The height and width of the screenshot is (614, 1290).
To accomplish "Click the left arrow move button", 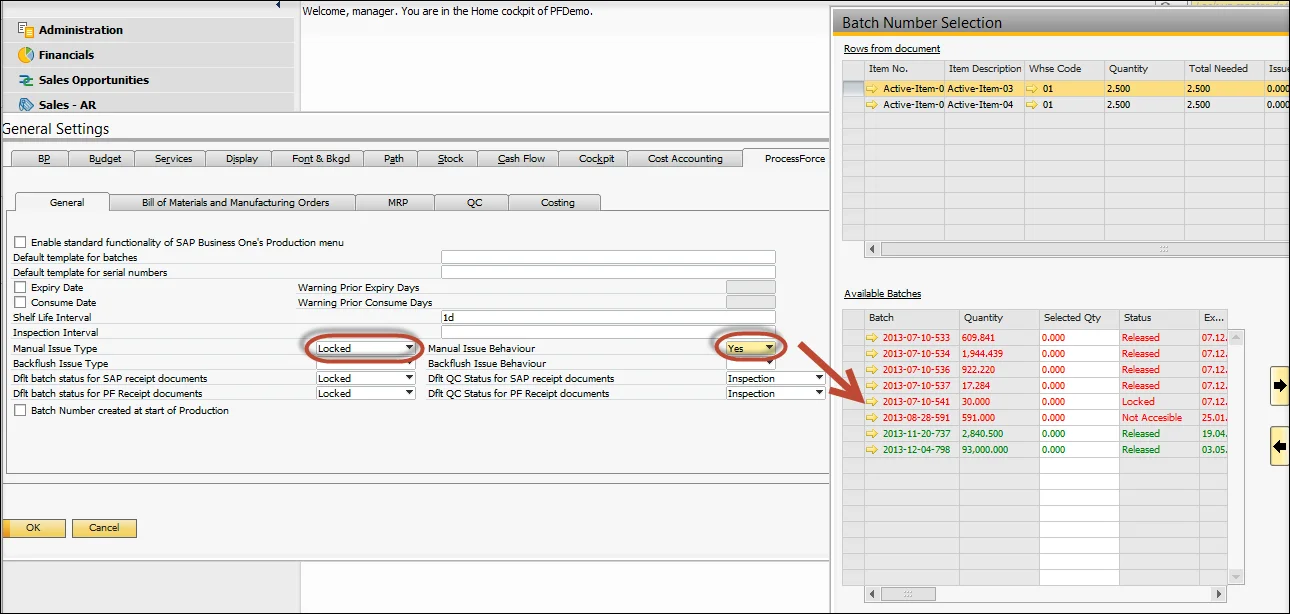I will 1279,446.
